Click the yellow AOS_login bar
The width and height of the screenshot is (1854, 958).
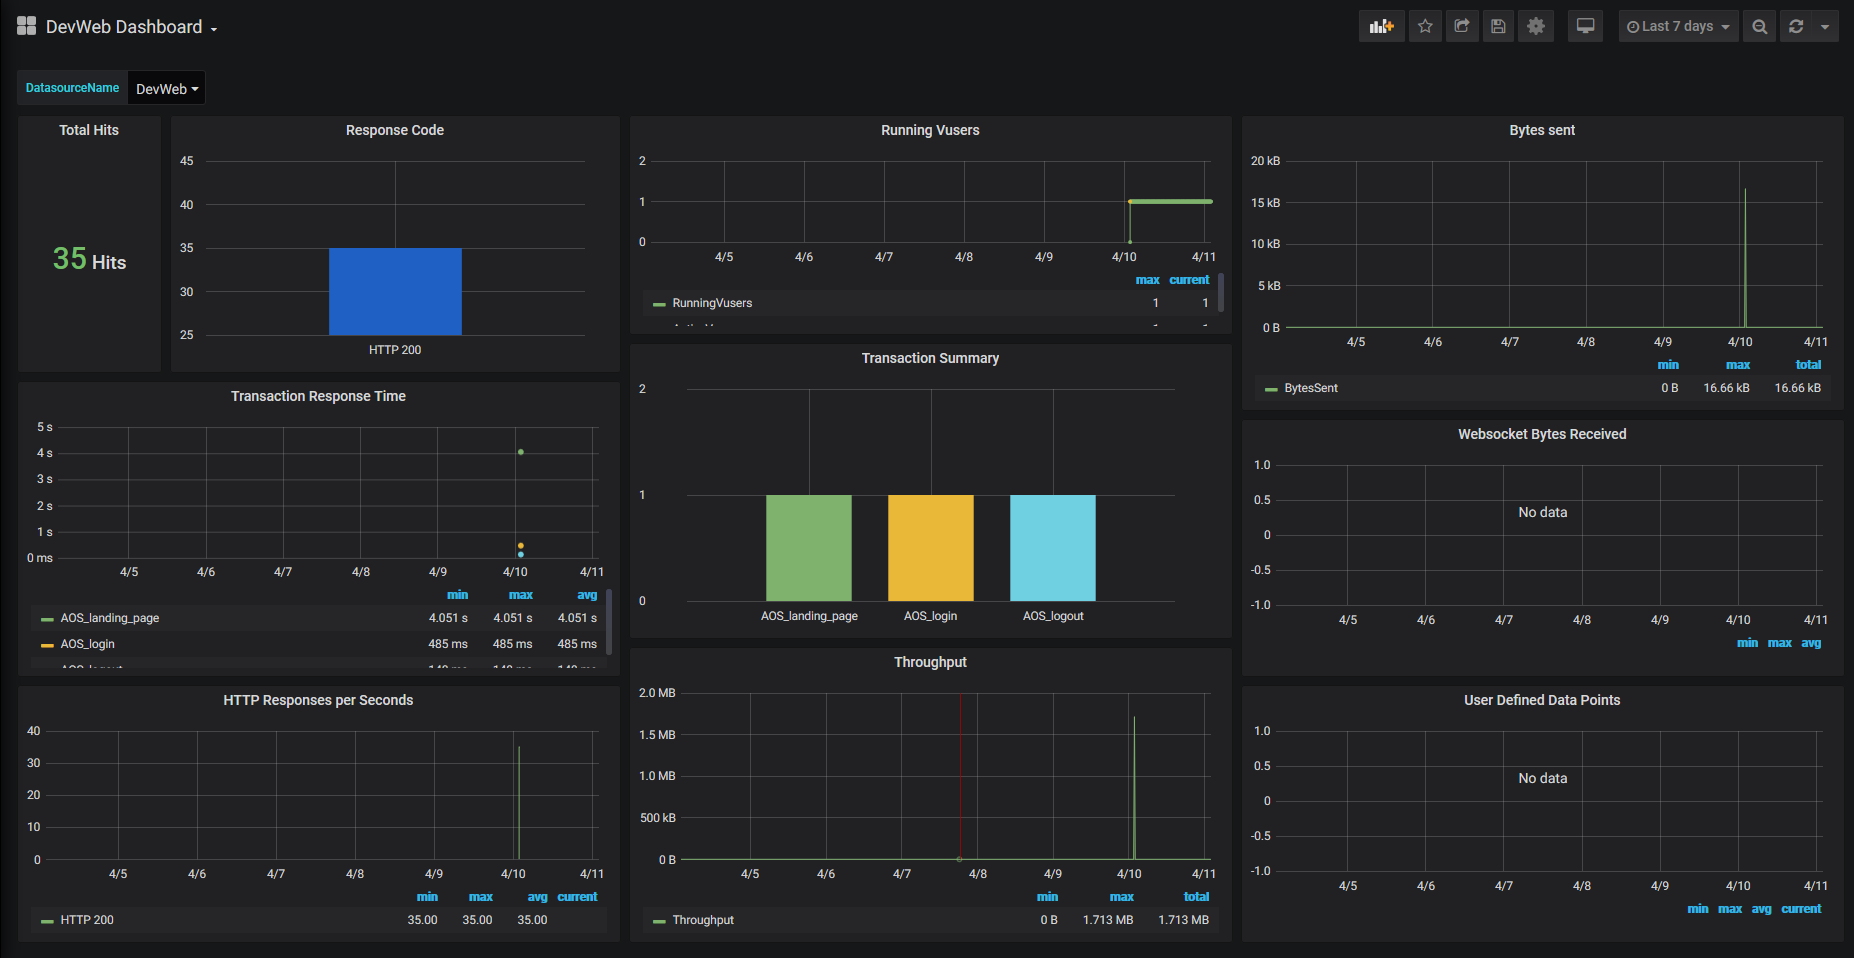click(931, 548)
